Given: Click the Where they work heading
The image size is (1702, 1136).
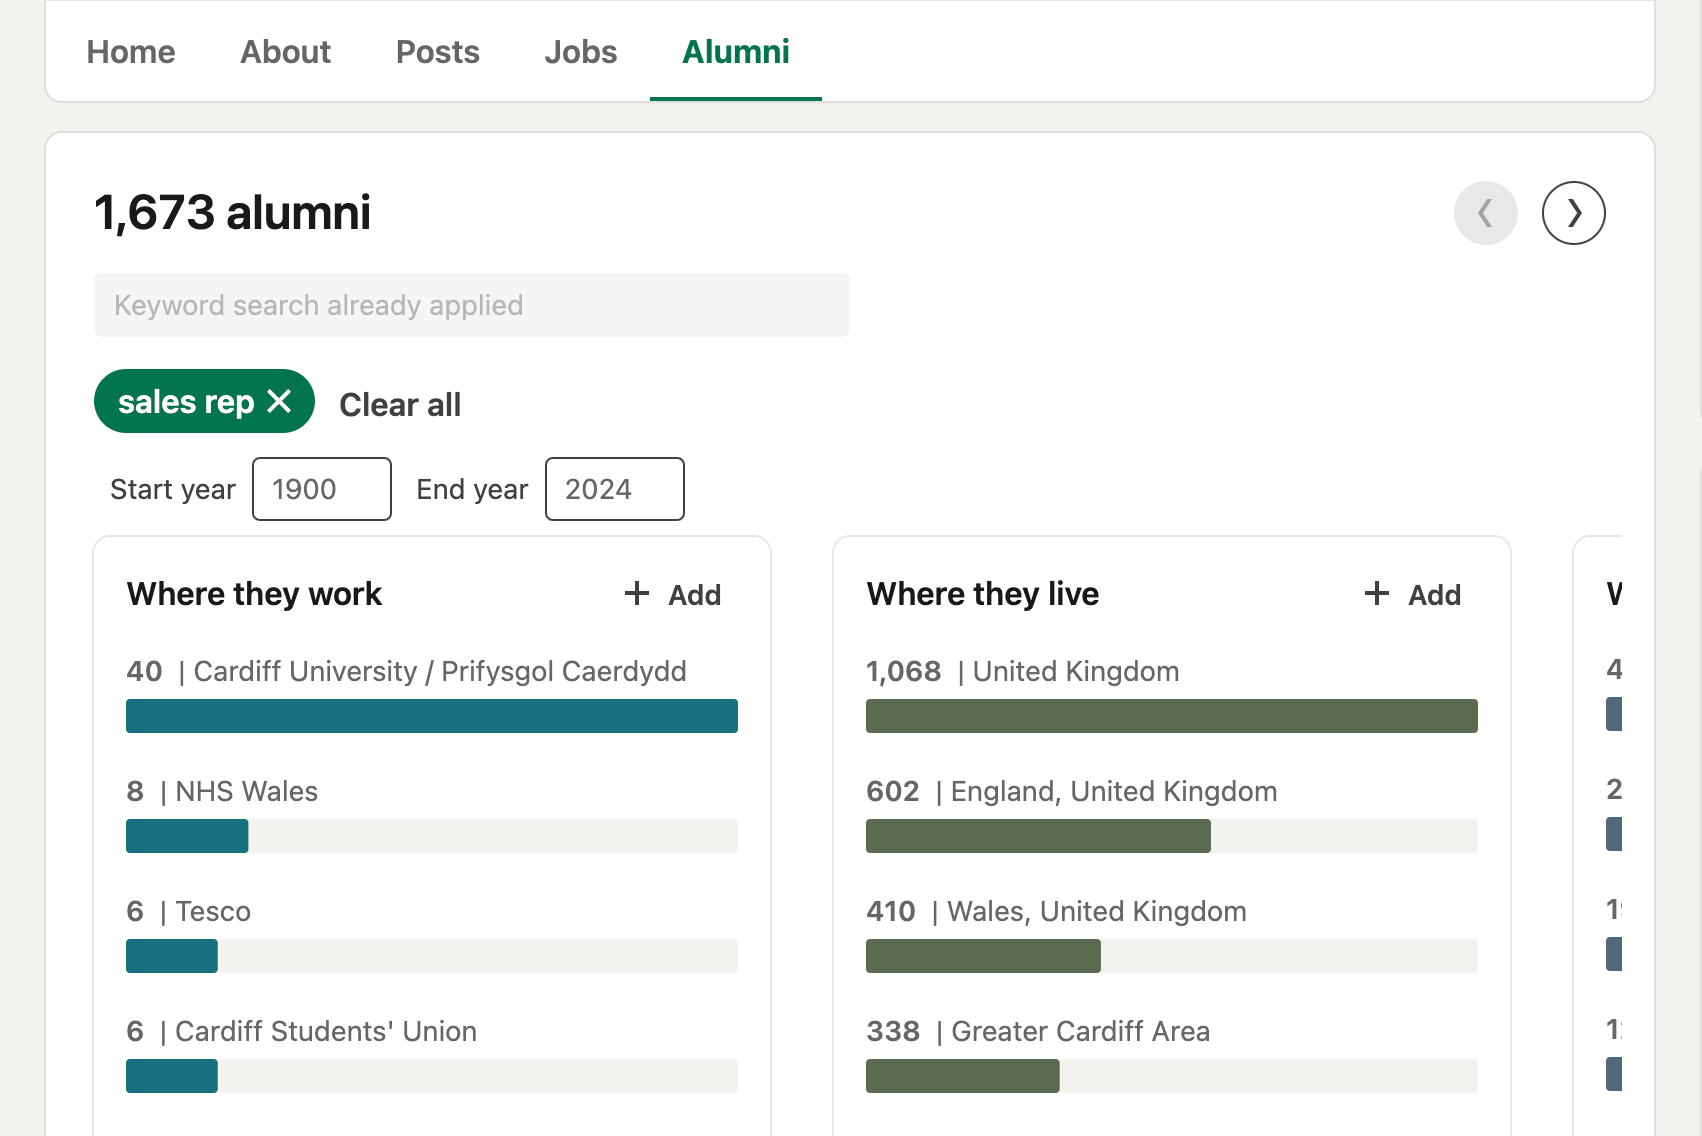Looking at the screenshot, I should [x=254, y=594].
